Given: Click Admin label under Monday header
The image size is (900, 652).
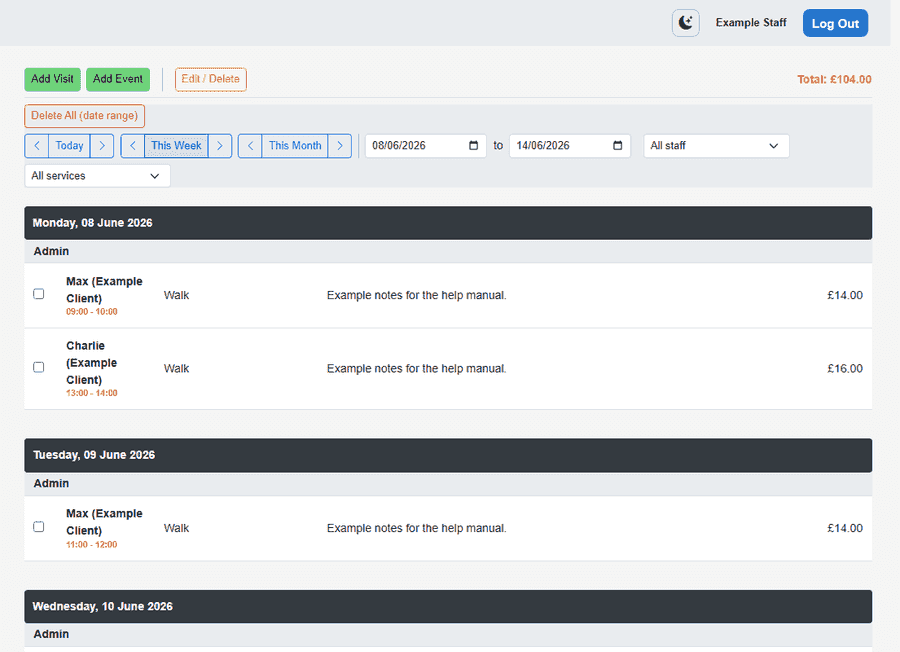Looking at the screenshot, I should [x=51, y=251].
